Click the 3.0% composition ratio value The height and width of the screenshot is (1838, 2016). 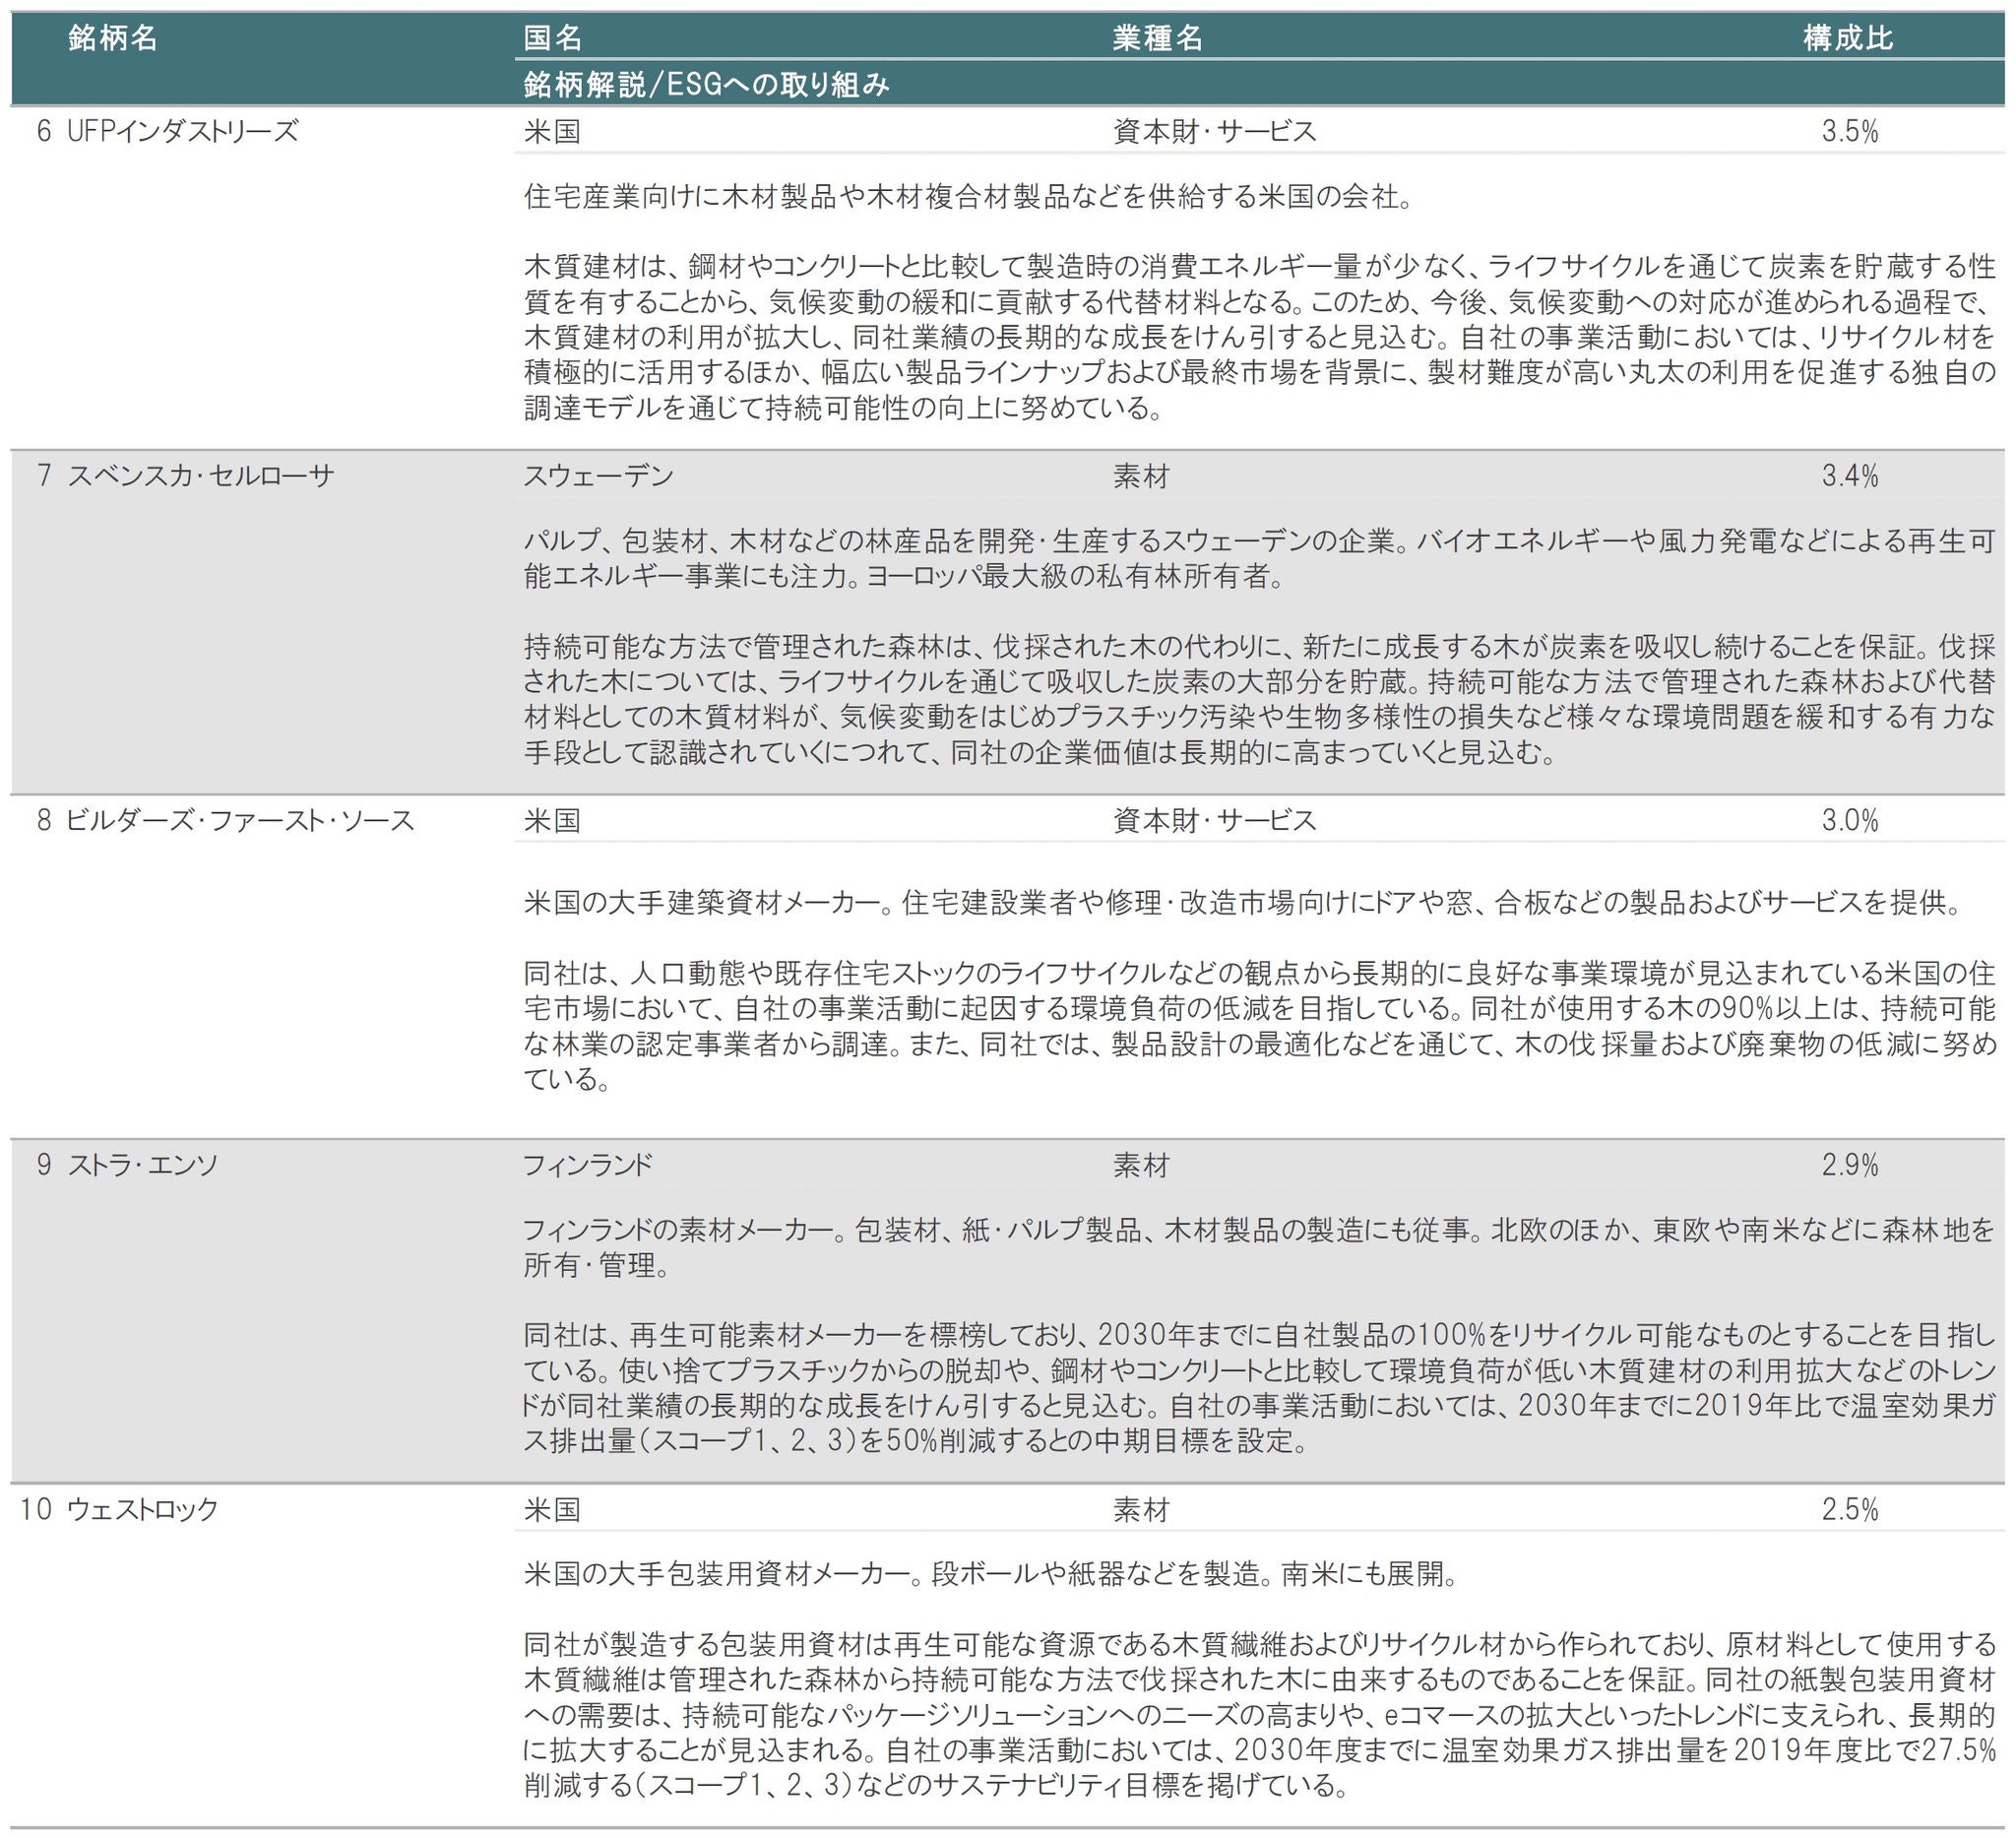tap(1849, 821)
